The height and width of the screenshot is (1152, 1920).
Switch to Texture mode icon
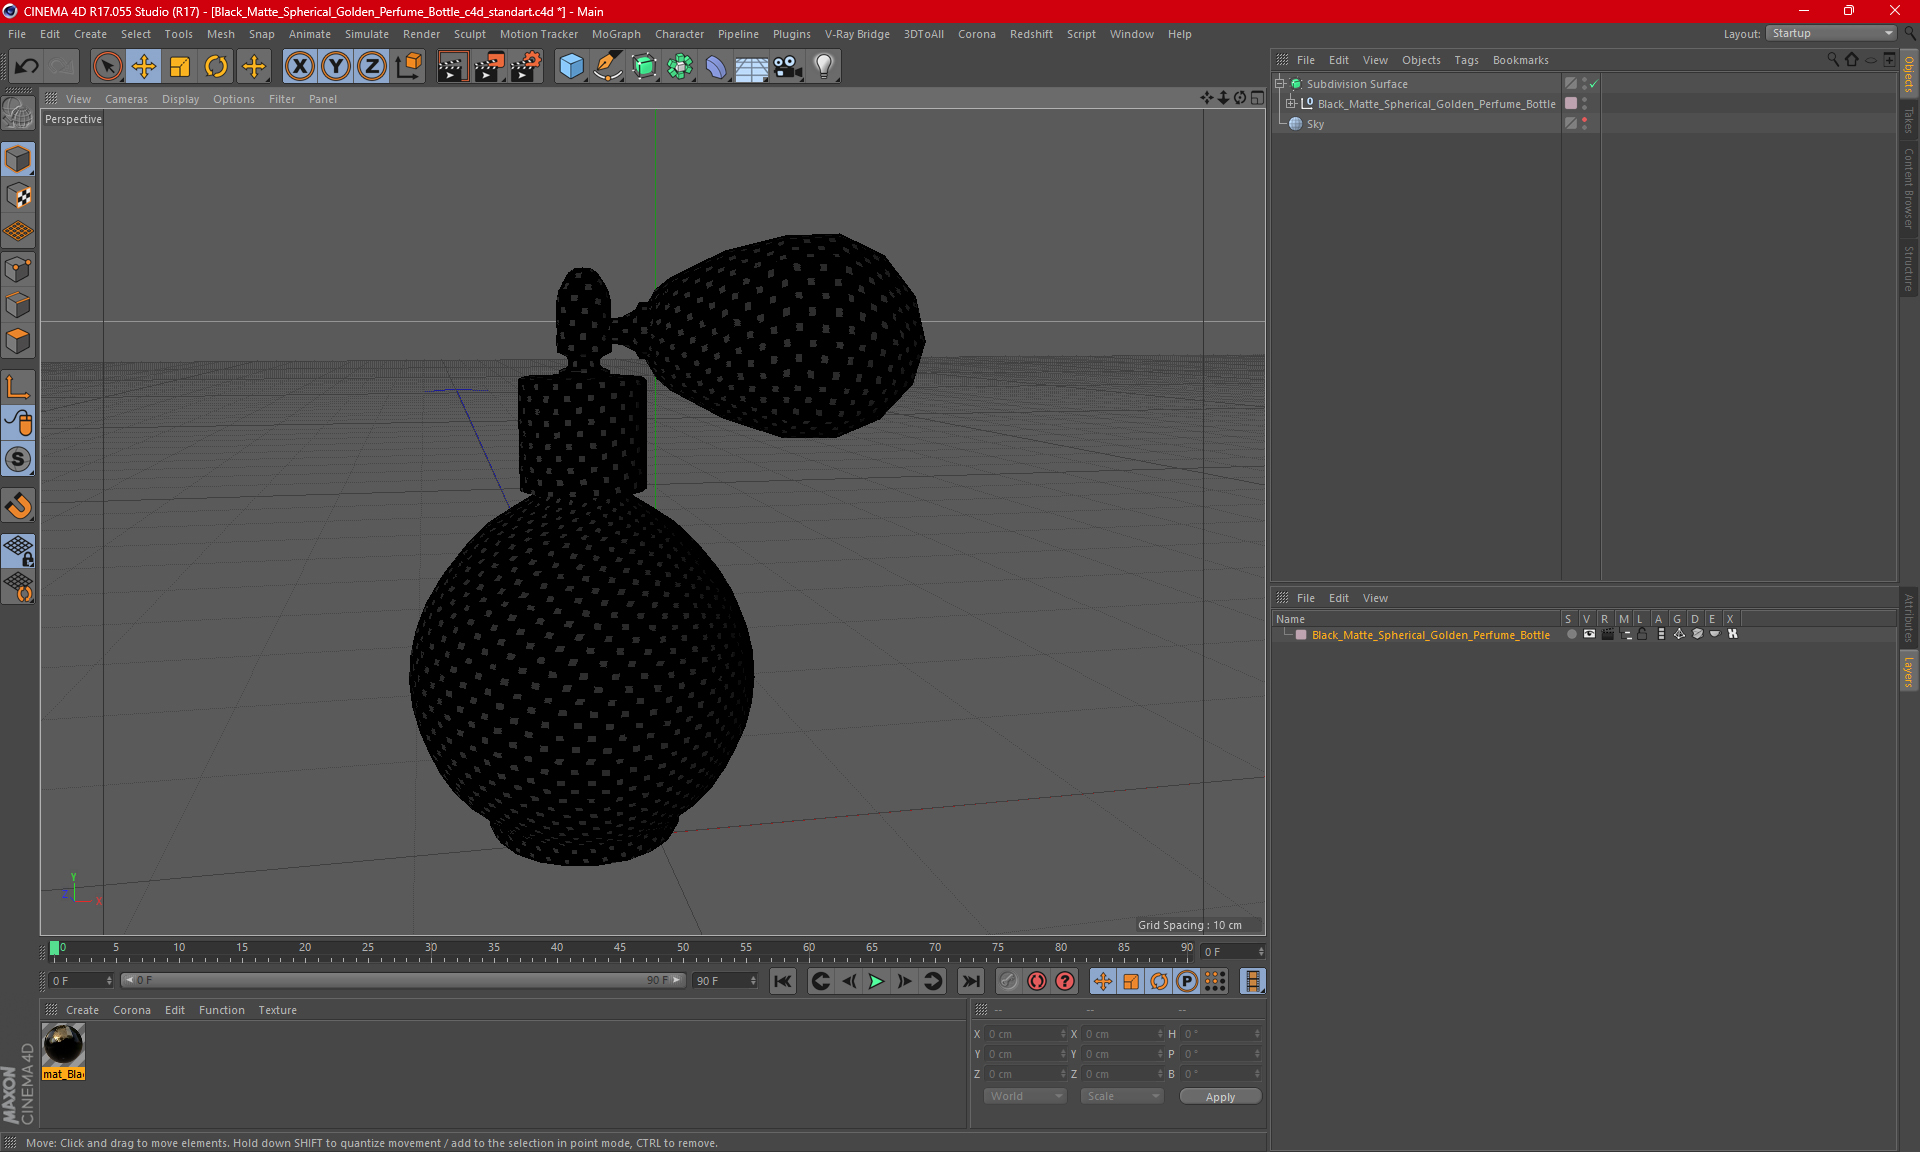click(18, 195)
